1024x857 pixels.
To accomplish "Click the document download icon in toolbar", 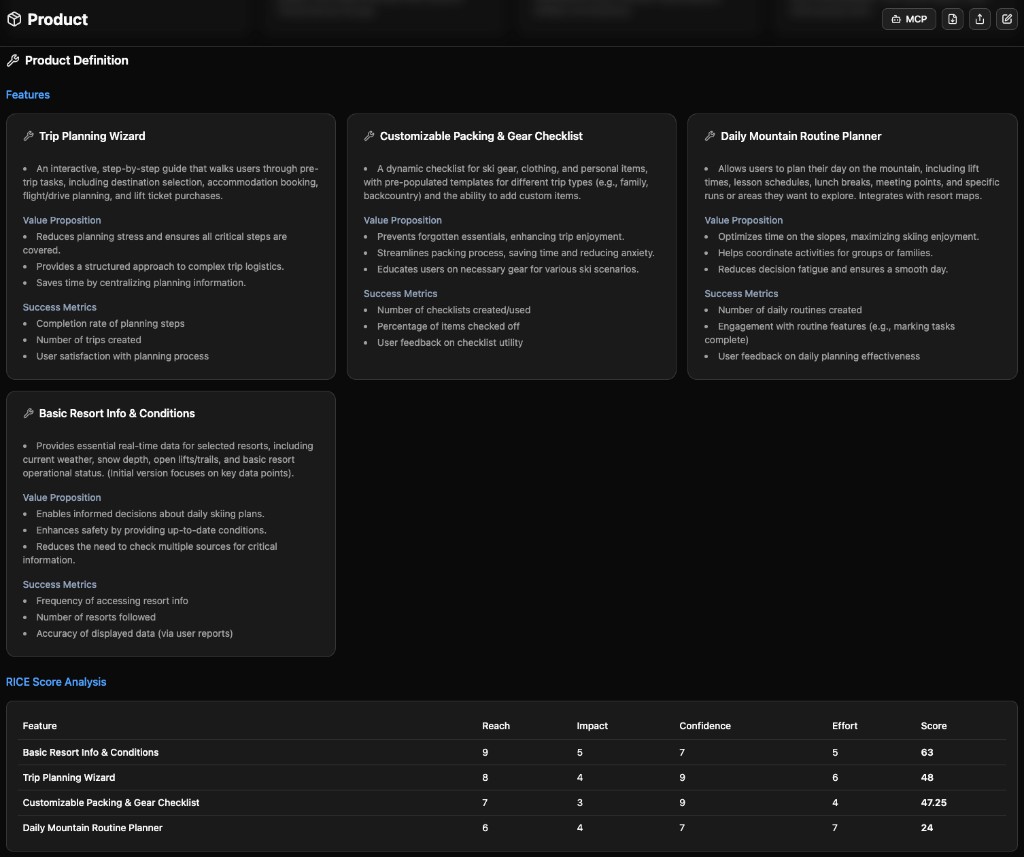I will pyautogui.click(x=952, y=19).
